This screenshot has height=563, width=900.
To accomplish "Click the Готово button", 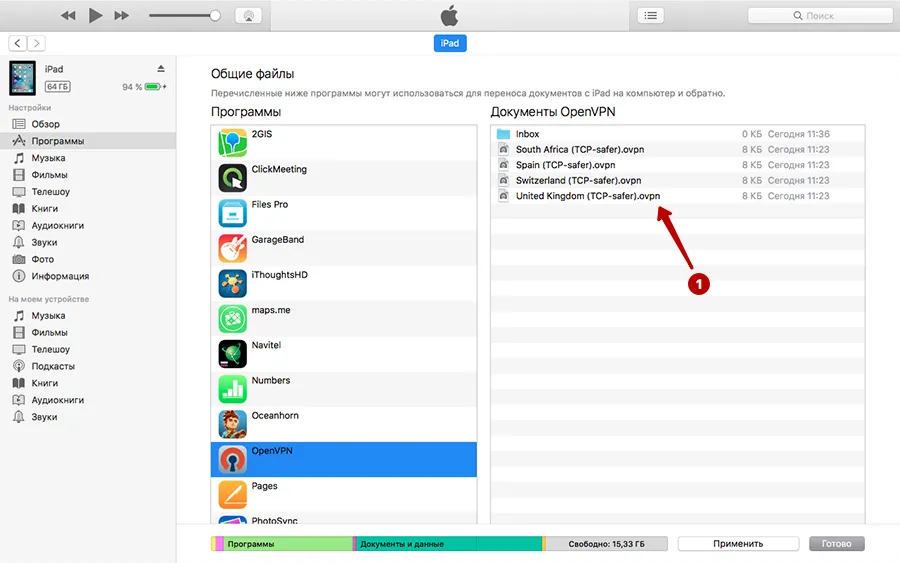I will (x=836, y=543).
